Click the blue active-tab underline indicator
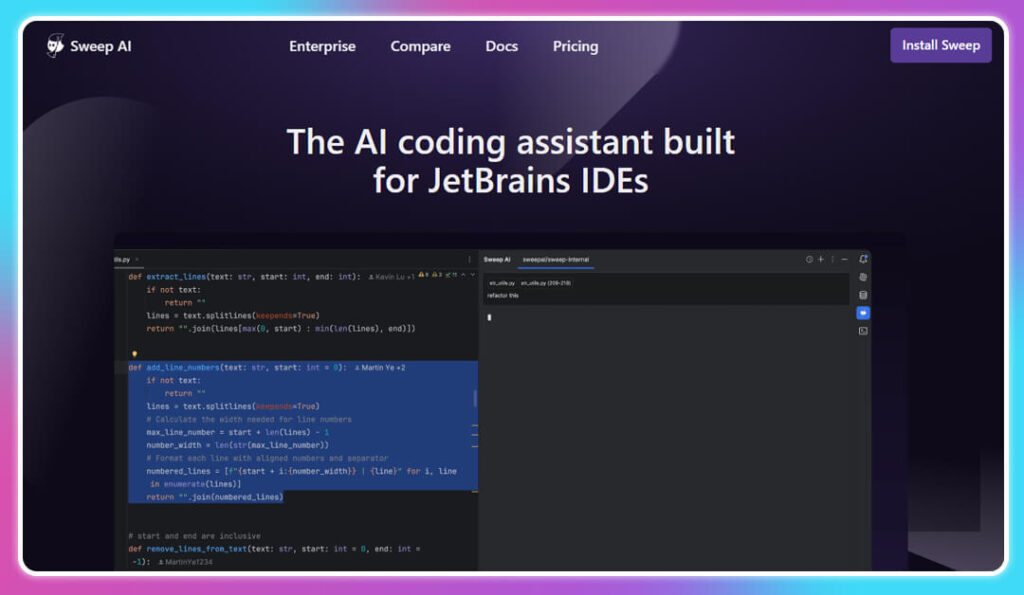The width and height of the screenshot is (1024, 595). point(556,268)
